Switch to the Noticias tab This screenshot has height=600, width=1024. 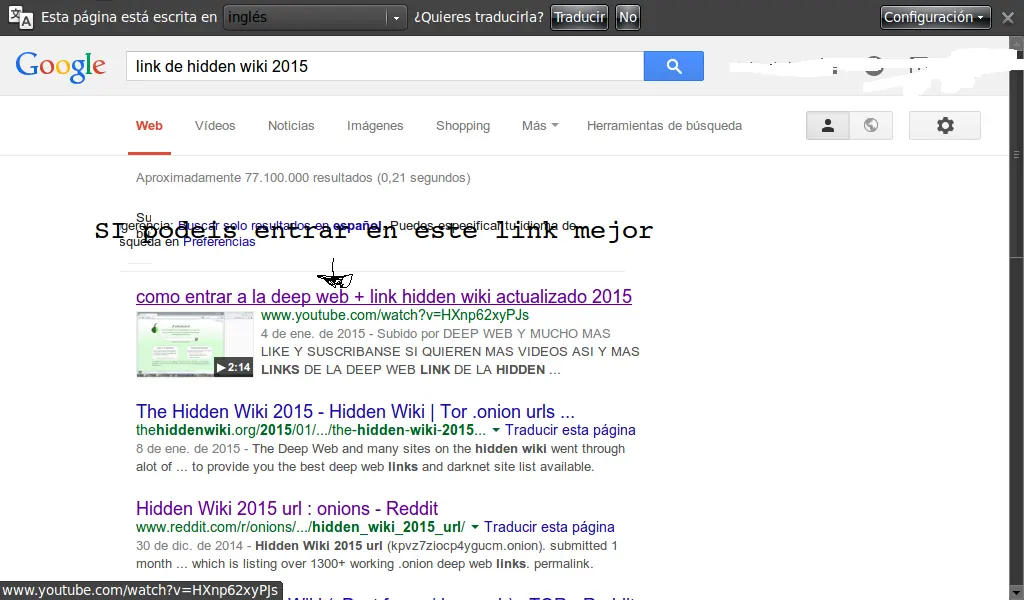click(291, 126)
